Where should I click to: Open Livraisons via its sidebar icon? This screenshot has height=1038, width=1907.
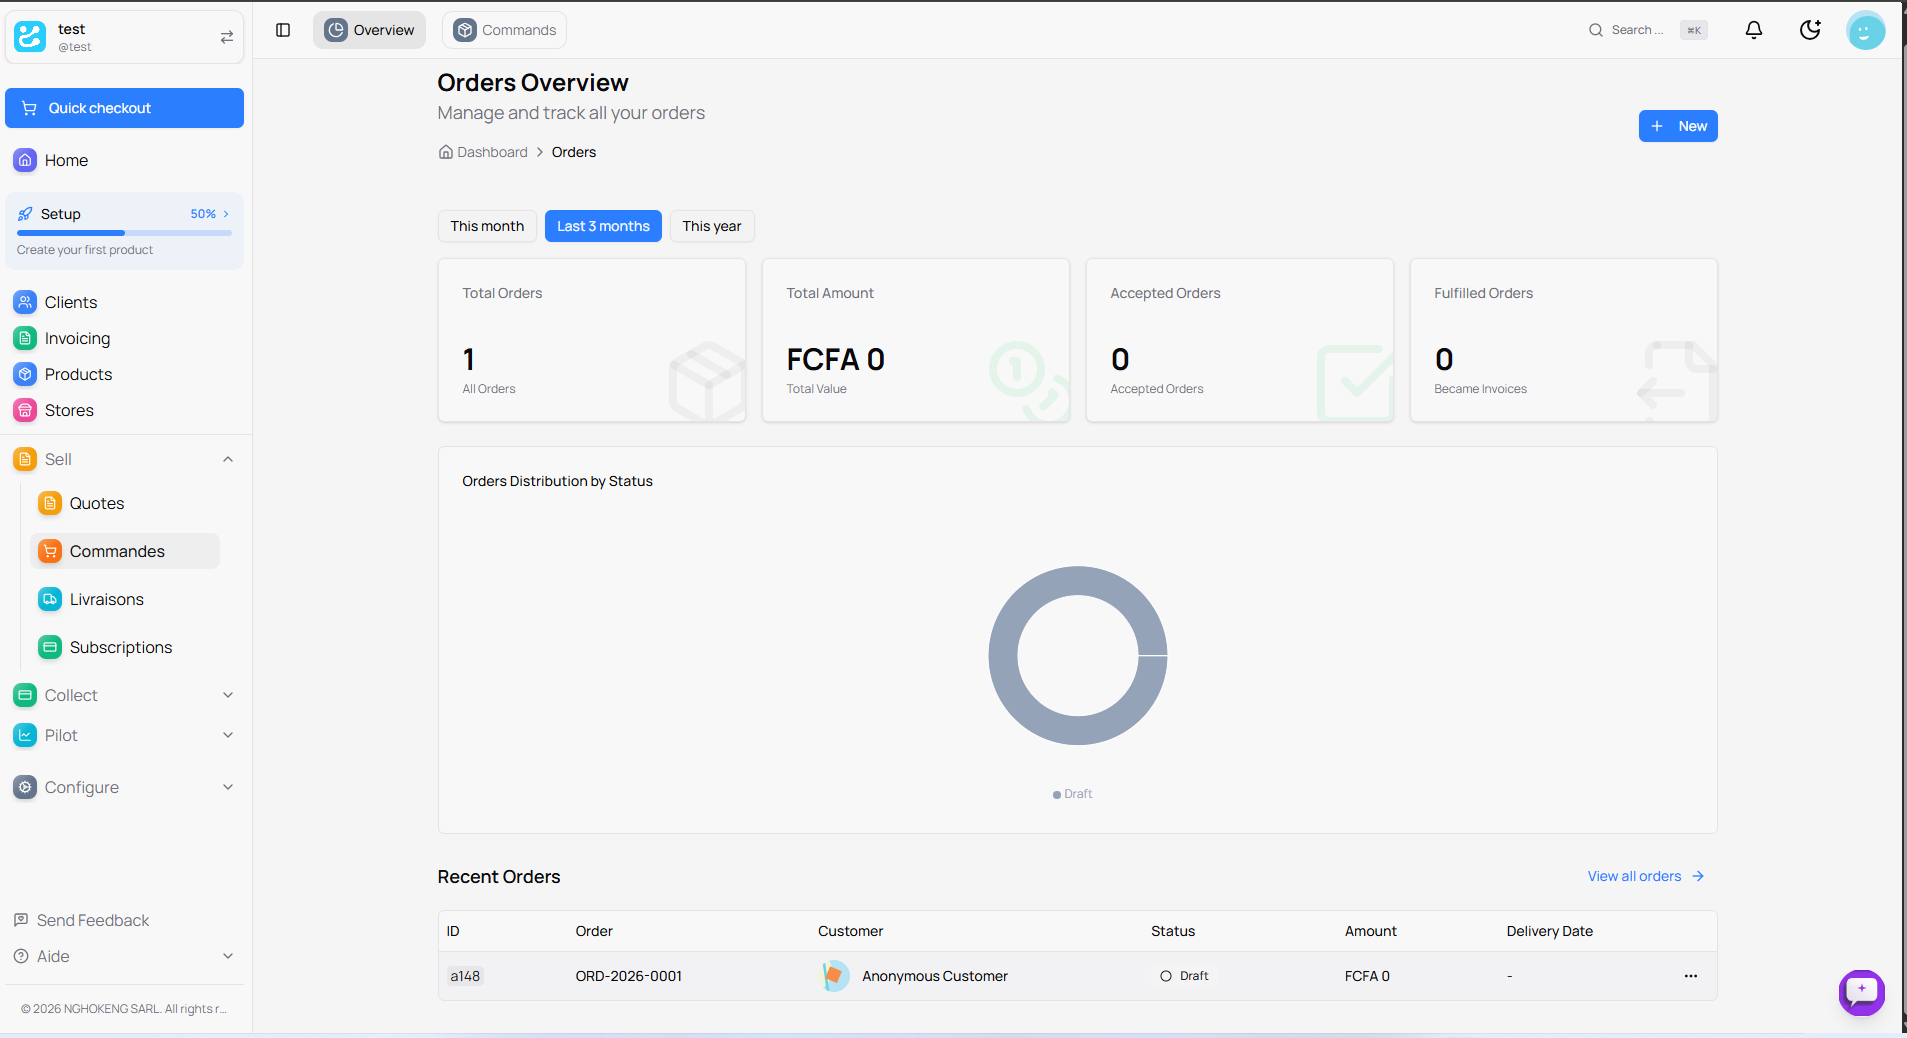(x=50, y=599)
